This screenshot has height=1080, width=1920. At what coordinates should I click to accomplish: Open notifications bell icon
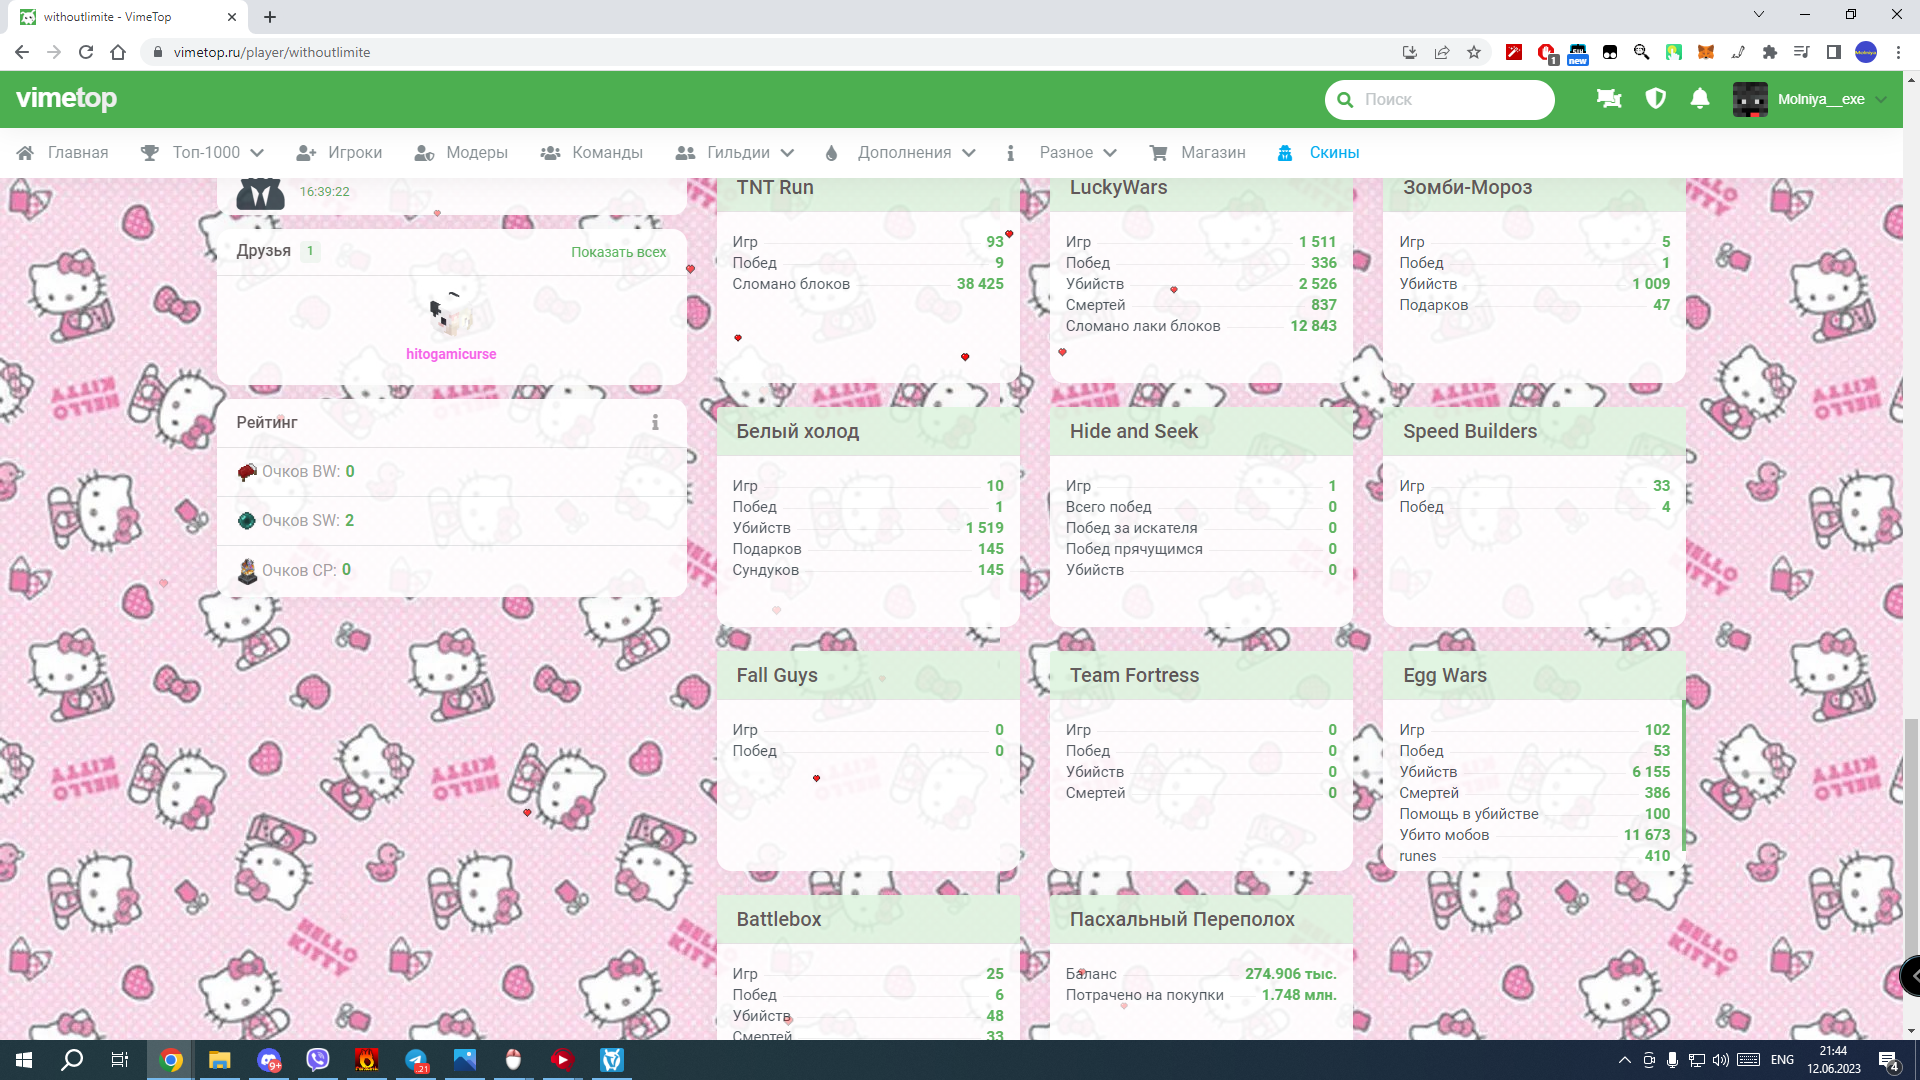1700,99
